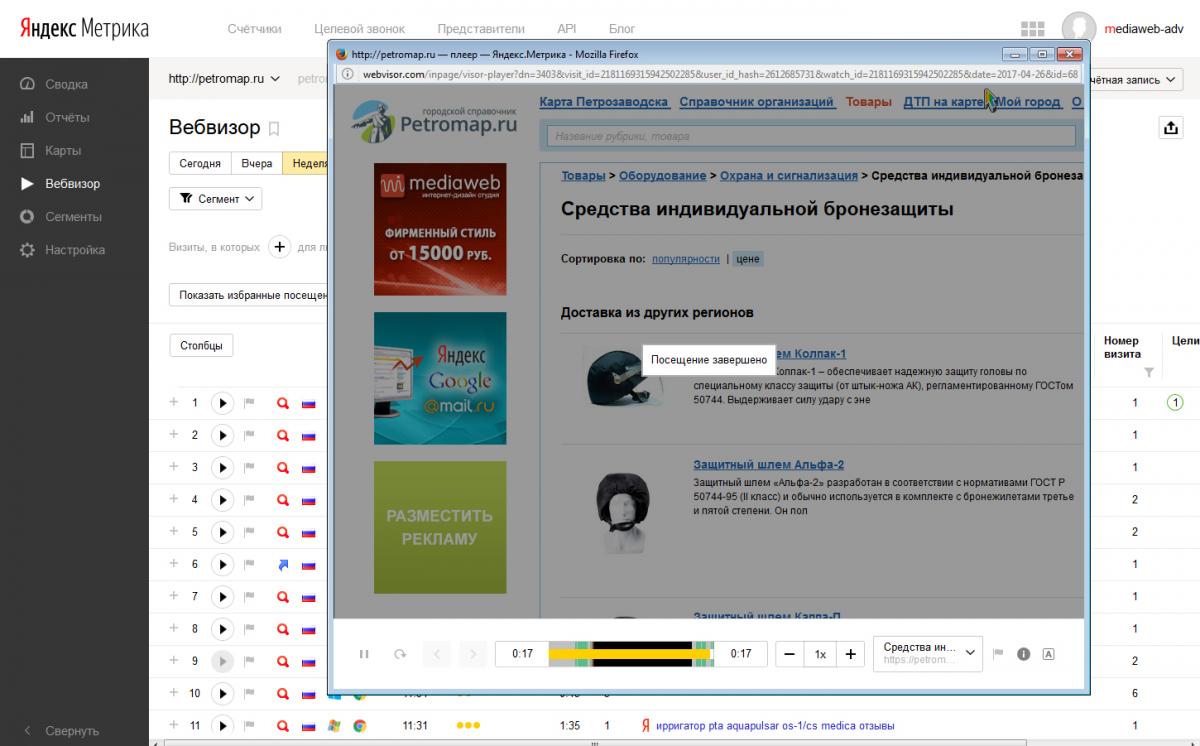This screenshot has height=746, width=1200.
Task: Toggle favorite flag on visit row 5
Action: point(250,532)
